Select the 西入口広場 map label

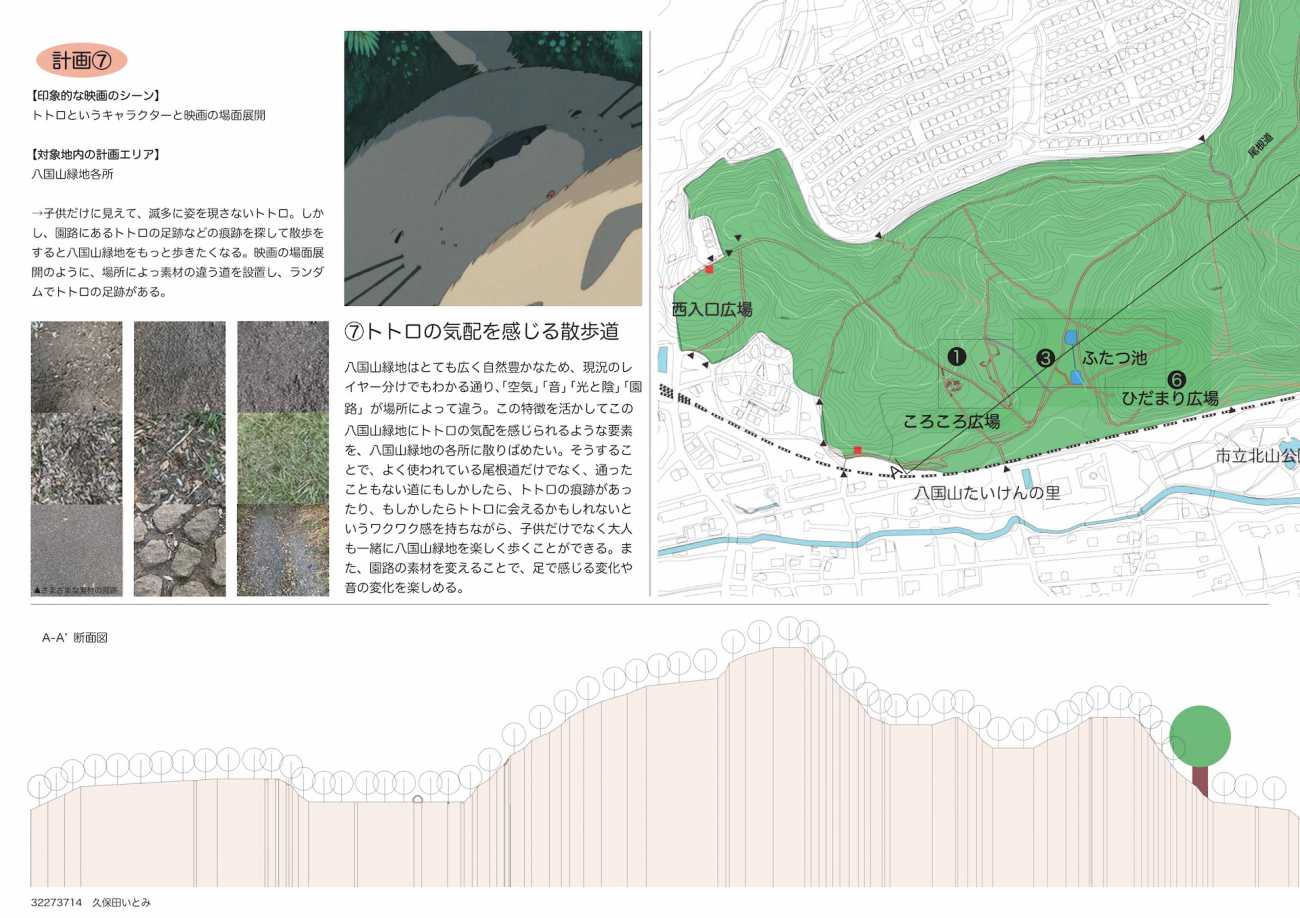[x=711, y=310]
